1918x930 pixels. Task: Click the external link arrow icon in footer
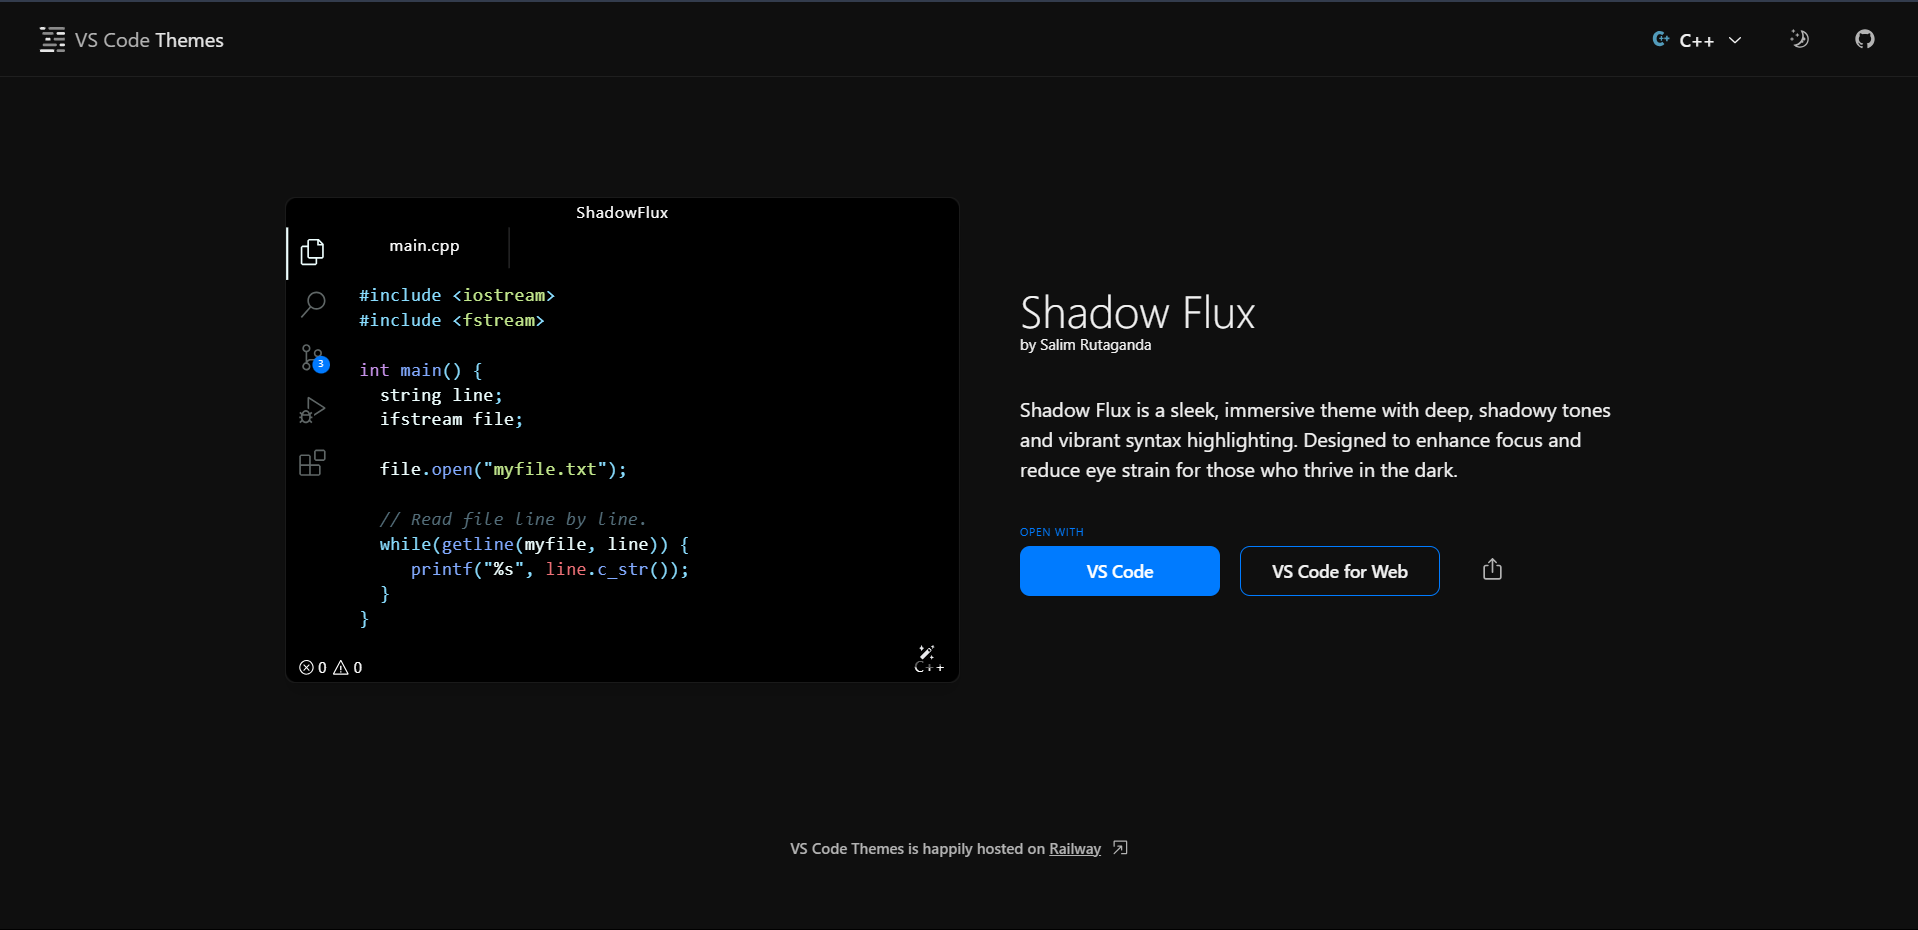(x=1120, y=848)
